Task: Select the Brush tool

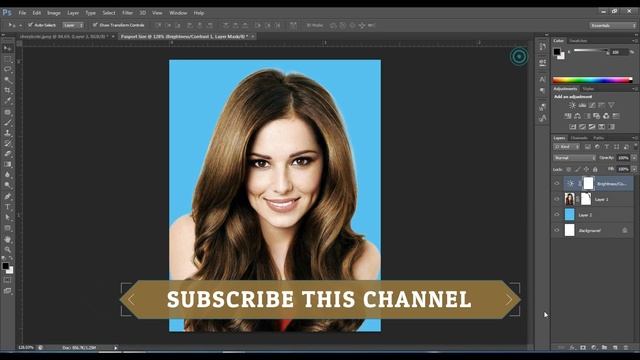Action: point(7,122)
